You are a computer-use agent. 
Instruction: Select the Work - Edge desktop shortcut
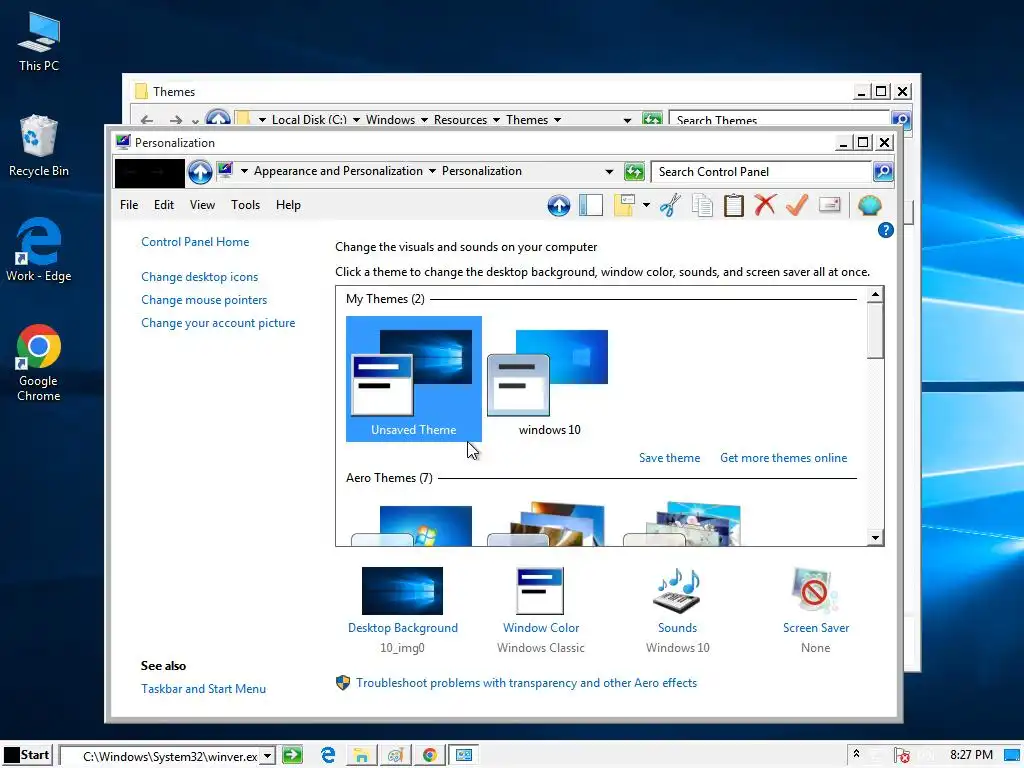click(x=39, y=250)
